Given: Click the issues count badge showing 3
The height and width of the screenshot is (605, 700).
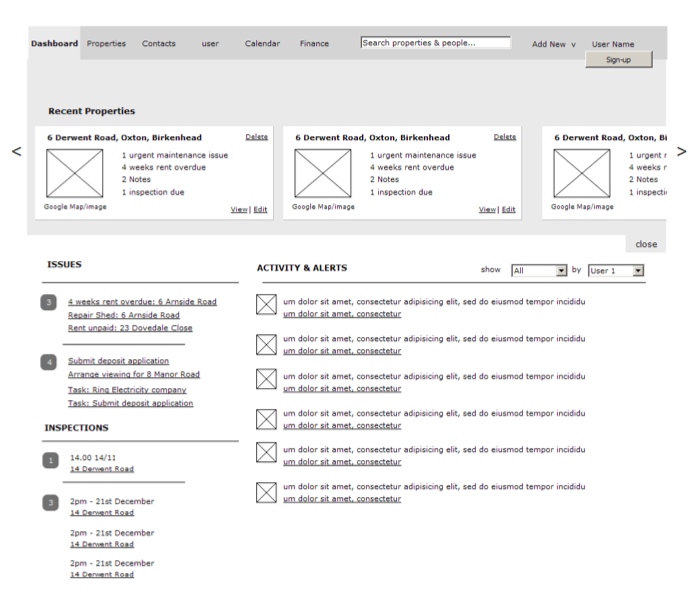Looking at the screenshot, I should (x=49, y=302).
